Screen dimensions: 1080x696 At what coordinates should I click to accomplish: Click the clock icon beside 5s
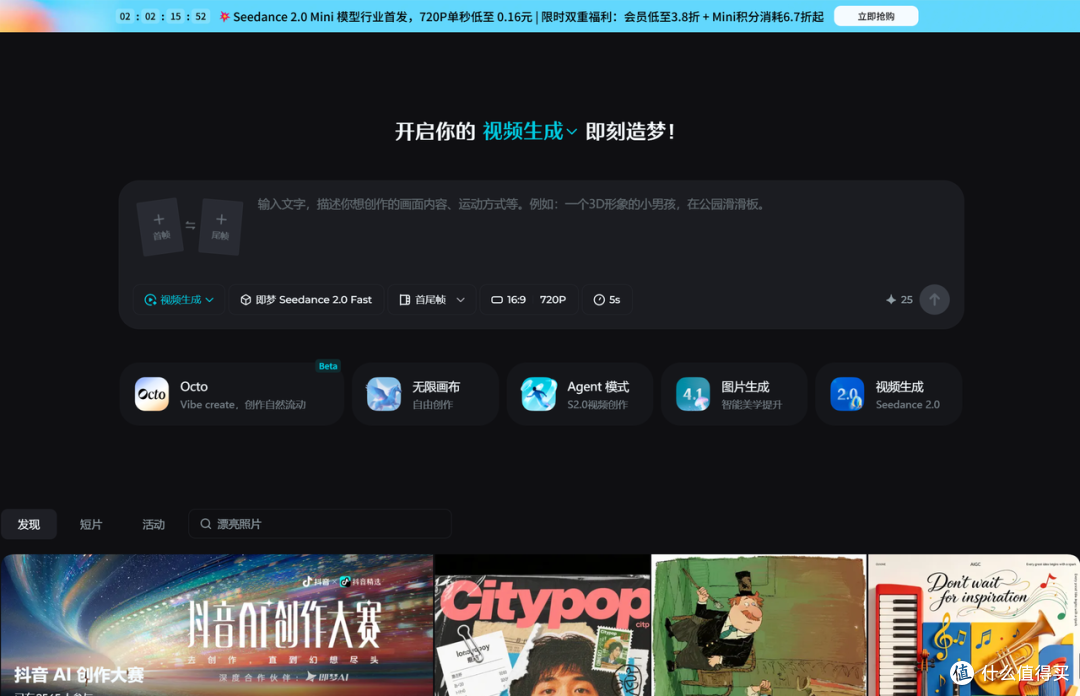pos(599,300)
